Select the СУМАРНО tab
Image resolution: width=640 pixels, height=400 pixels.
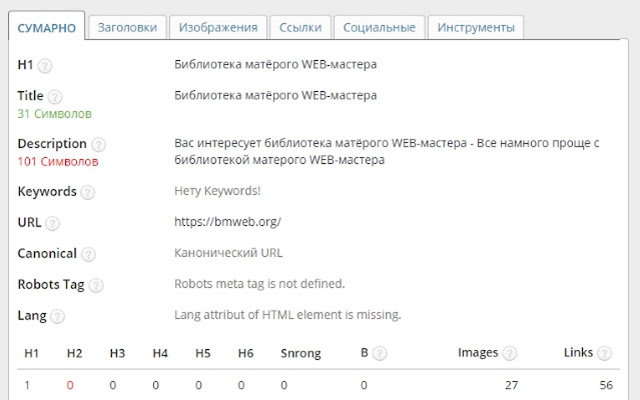(47, 28)
